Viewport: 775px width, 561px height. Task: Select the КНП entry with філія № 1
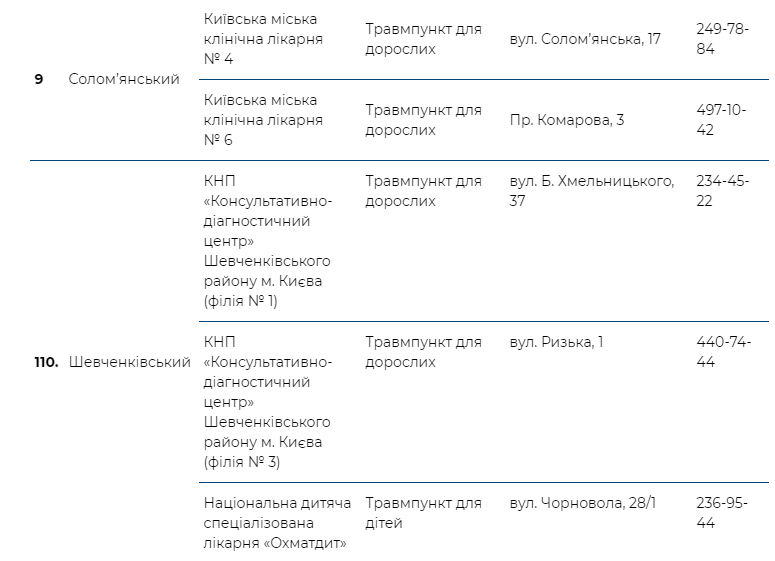(x=267, y=241)
